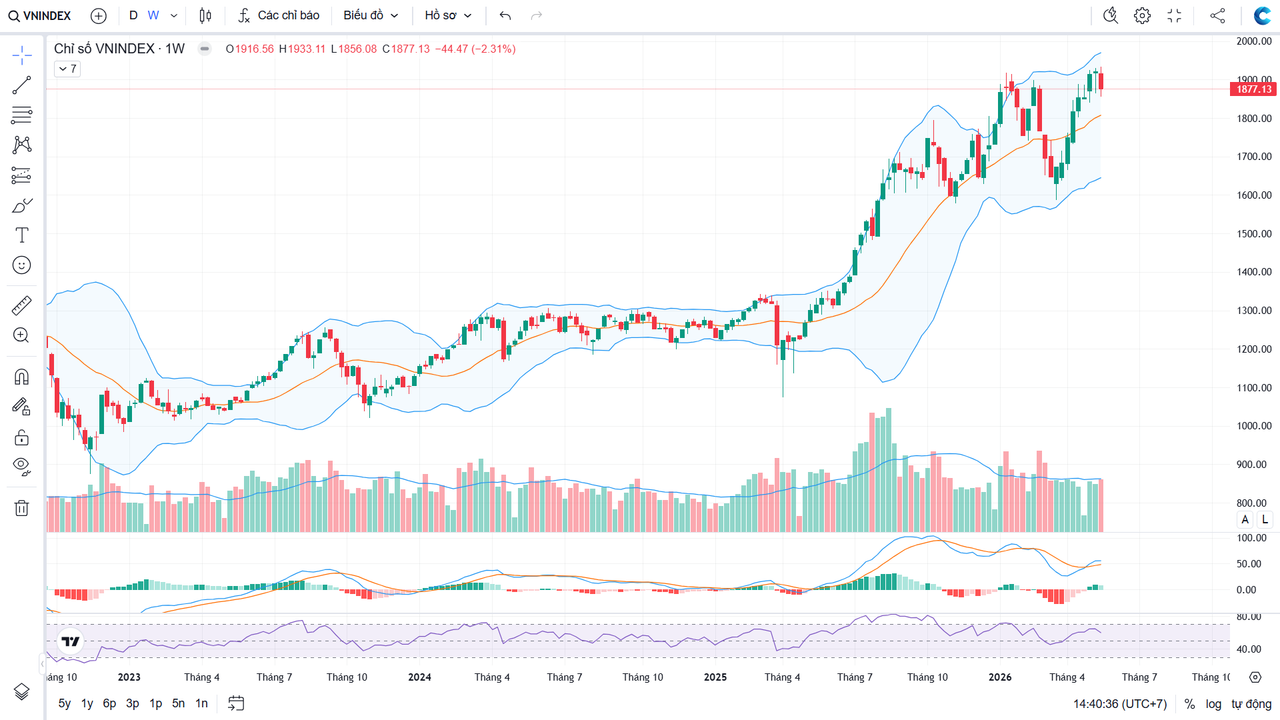
Task: Toggle the A auto scale button
Action: [1245, 519]
